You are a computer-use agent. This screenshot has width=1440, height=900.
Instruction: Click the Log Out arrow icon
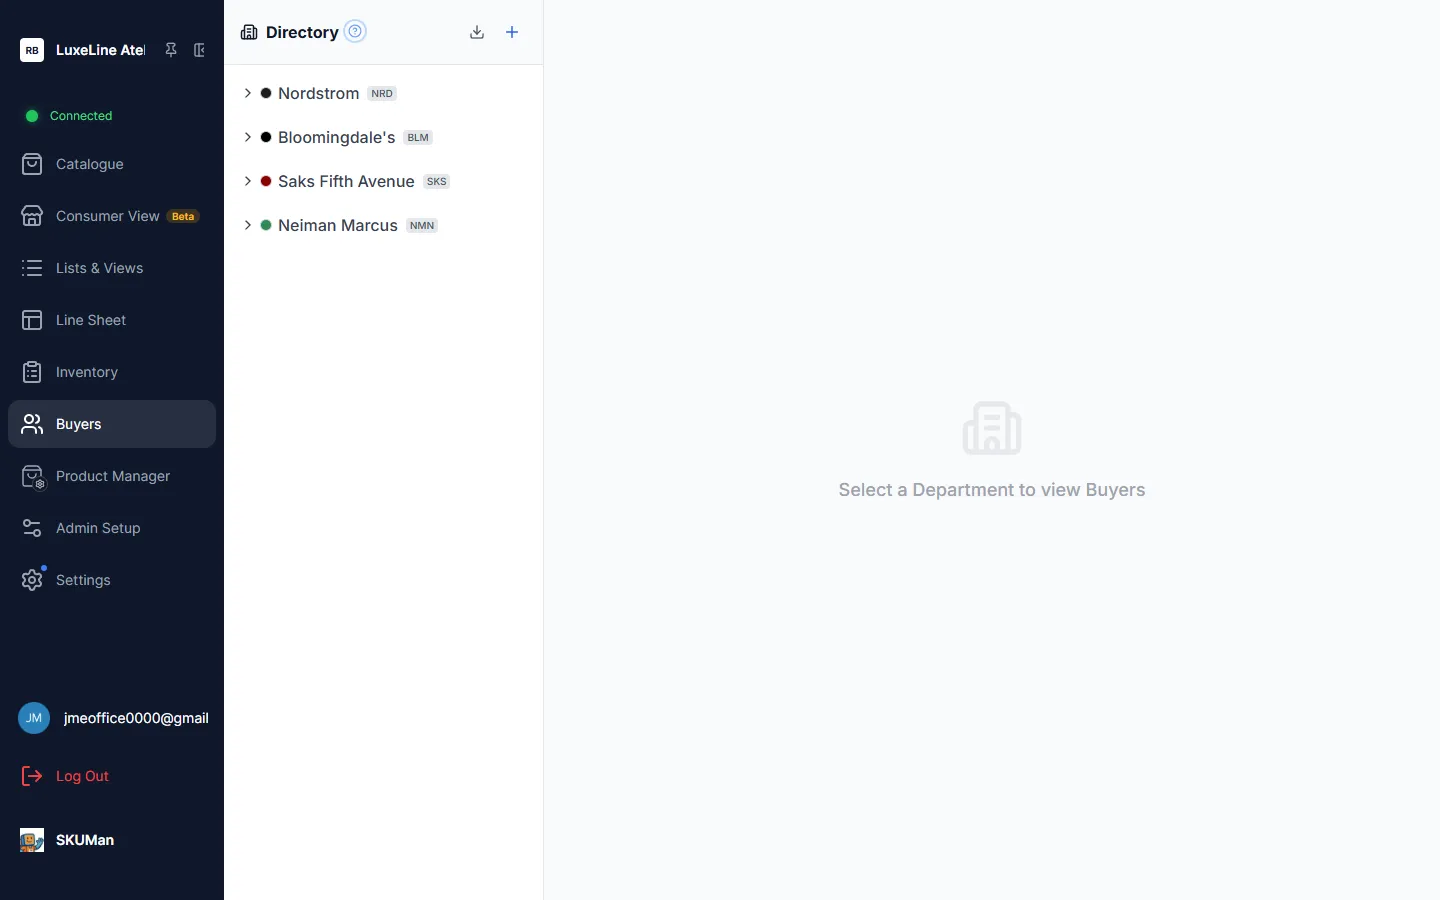tap(32, 776)
